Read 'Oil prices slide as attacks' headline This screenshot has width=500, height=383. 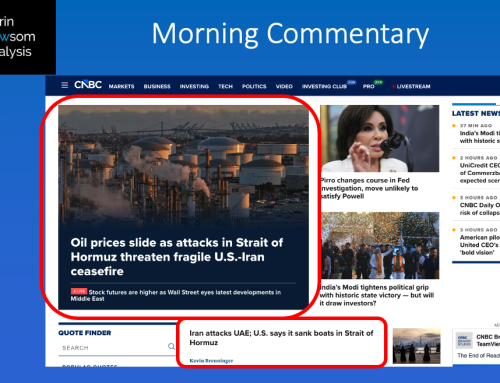[177, 257]
